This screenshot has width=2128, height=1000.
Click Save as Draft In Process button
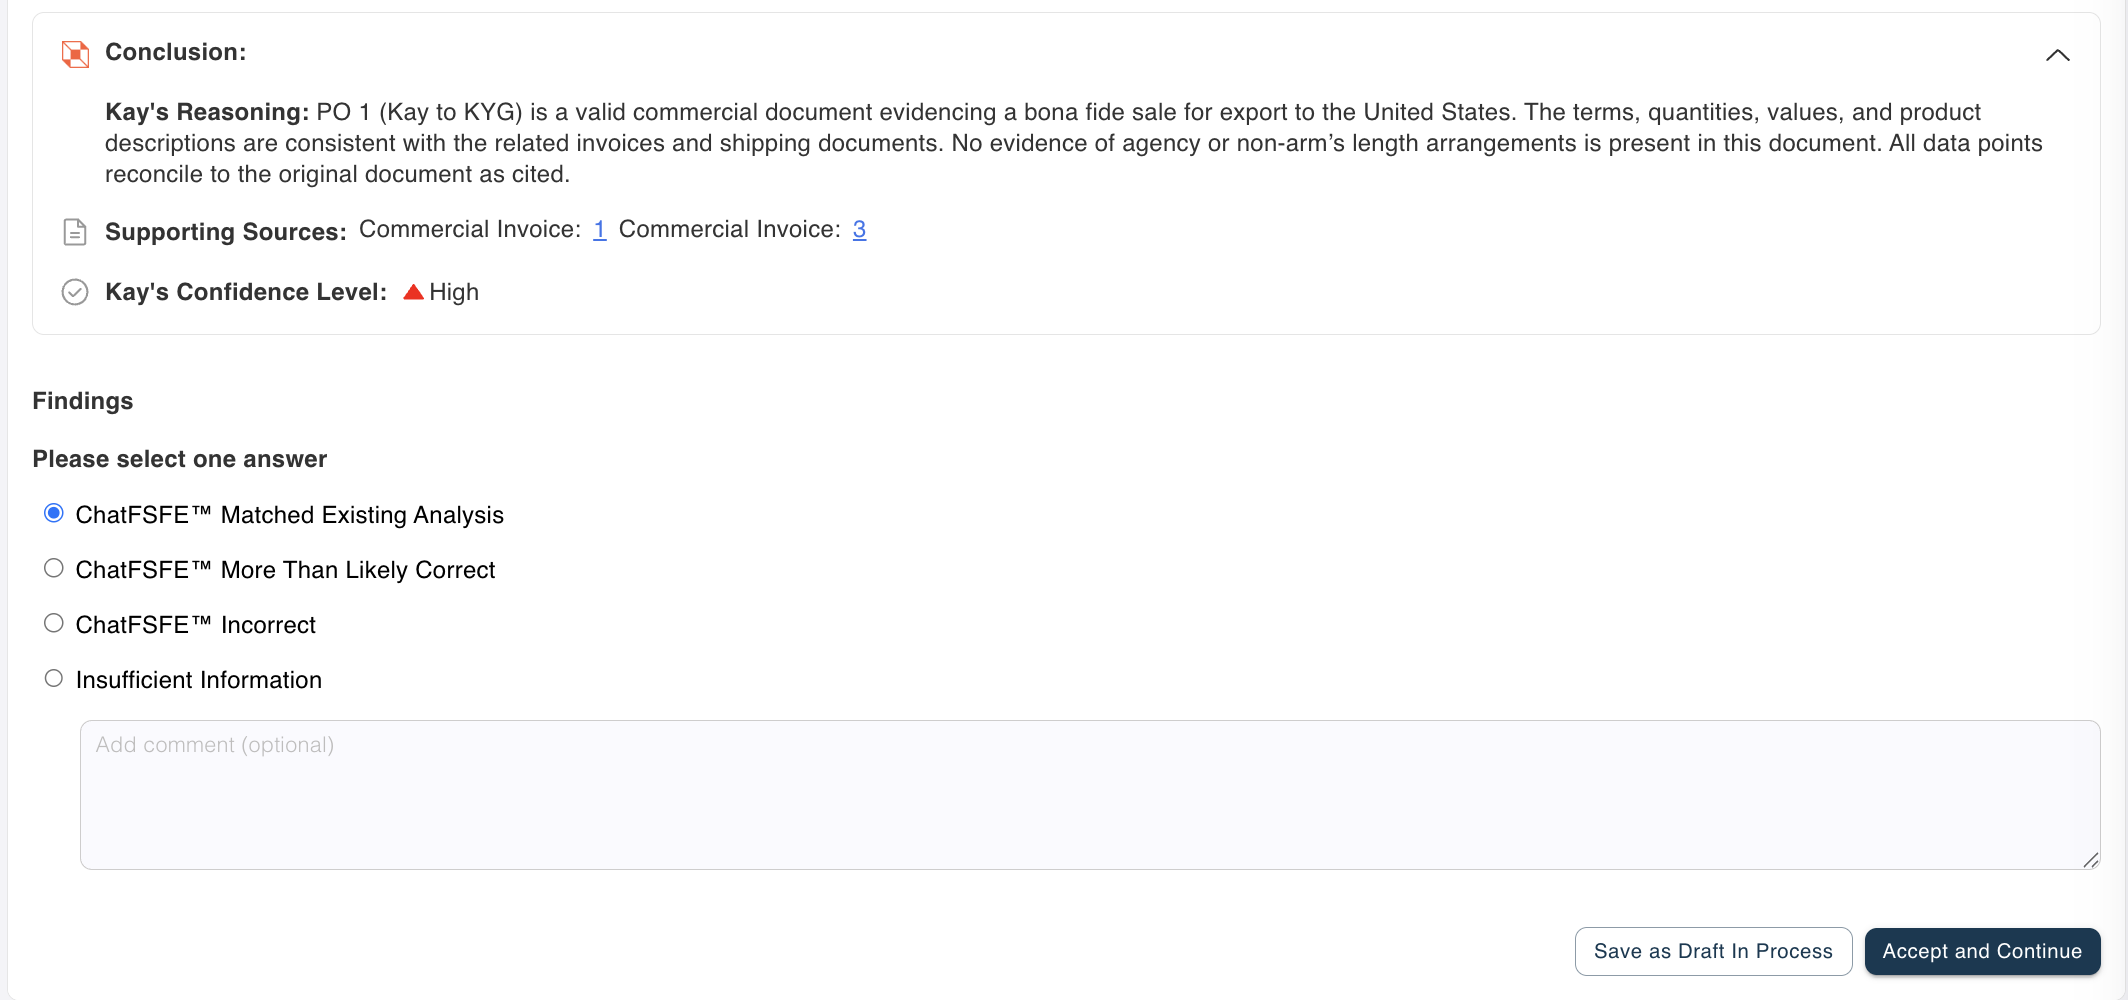tap(1713, 951)
